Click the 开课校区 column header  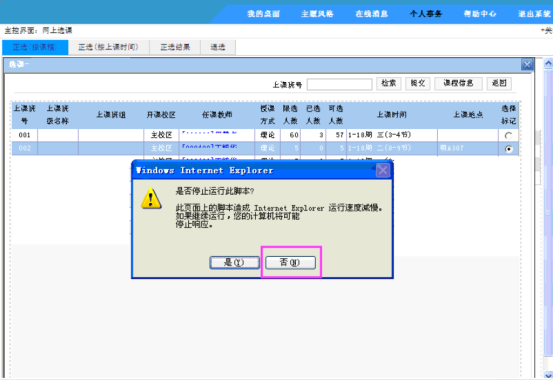[161, 115]
